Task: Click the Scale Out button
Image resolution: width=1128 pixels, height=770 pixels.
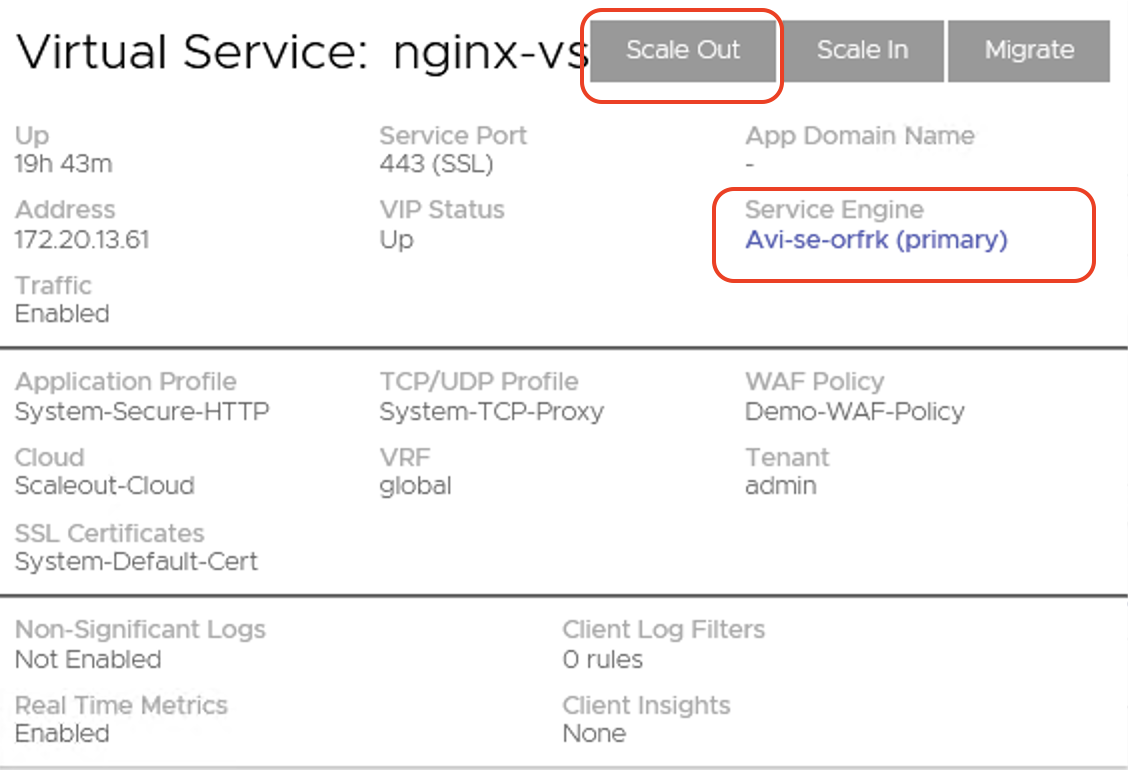Action: tap(683, 50)
